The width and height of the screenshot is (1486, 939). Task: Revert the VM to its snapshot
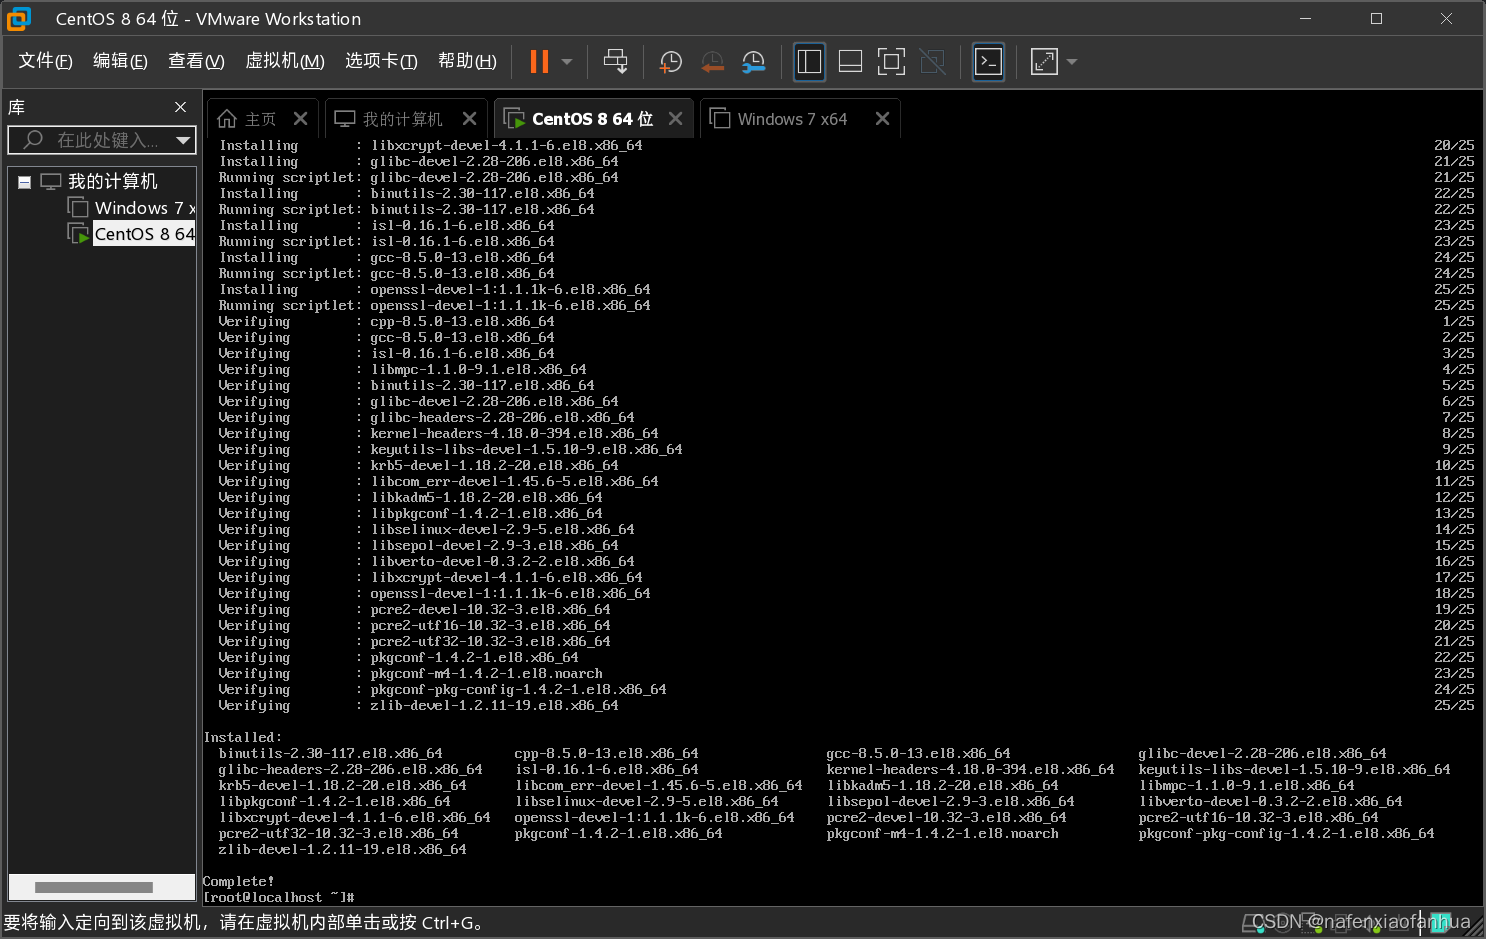[x=712, y=61]
